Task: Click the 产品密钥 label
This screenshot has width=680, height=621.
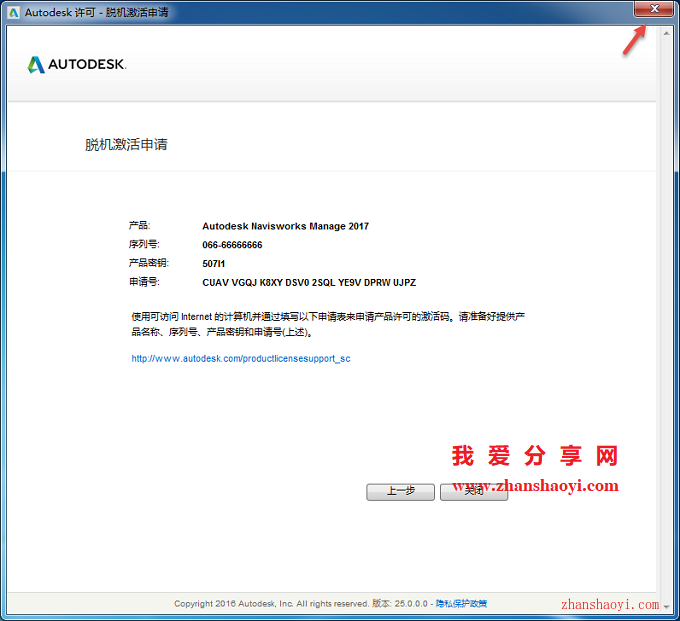Action: [149, 263]
